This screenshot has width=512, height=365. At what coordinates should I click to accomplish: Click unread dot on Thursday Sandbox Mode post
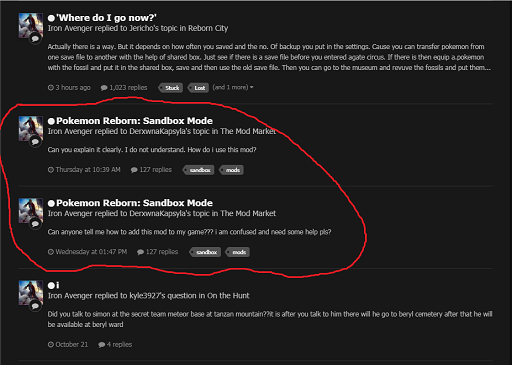[51, 121]
